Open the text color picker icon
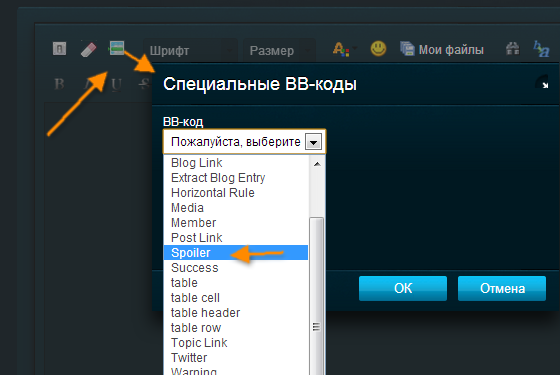Image resolution: width=560 pixels, height=375 pixels. tap(342, 49)
